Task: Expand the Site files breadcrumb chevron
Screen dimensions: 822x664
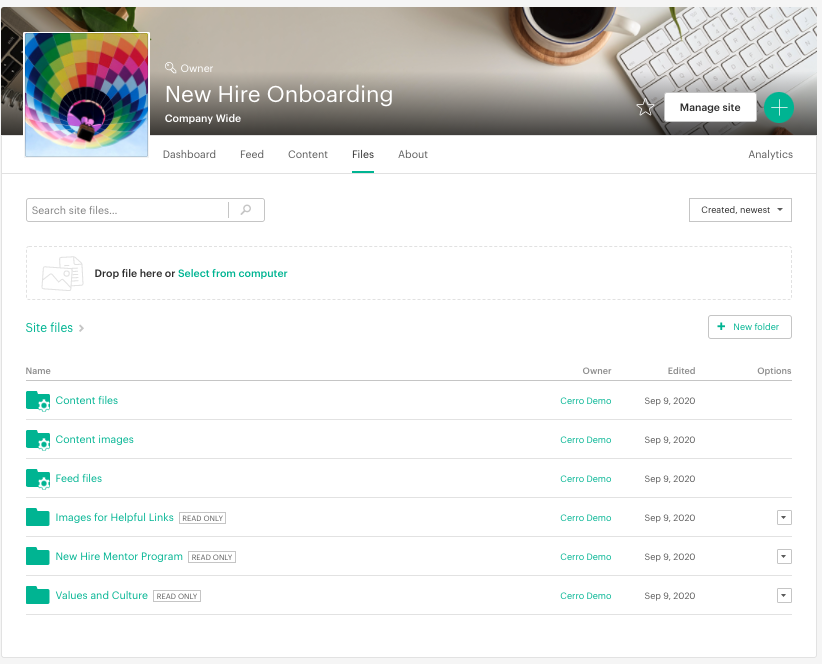Action: pyautogui.click(x=82, y=327)
